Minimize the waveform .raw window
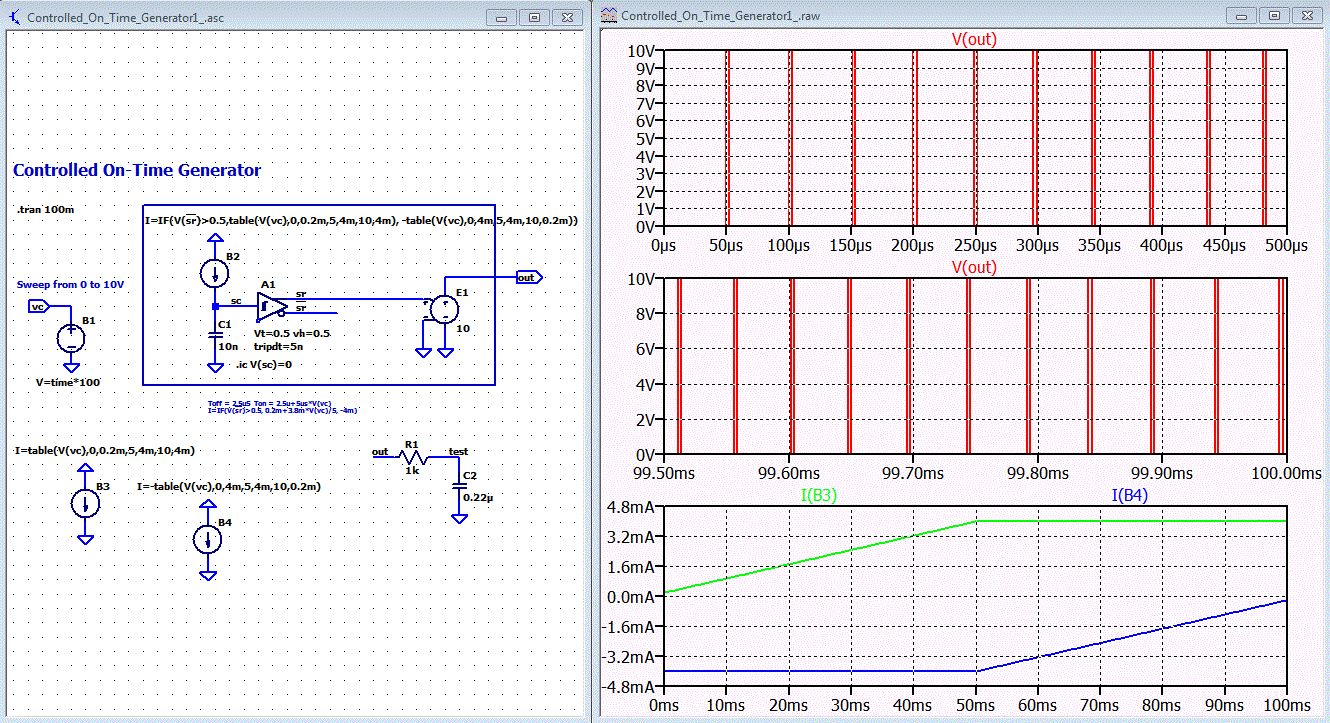Viewport: 1330px width, 723px height. pyautogui.click(x=1243, y=15)
